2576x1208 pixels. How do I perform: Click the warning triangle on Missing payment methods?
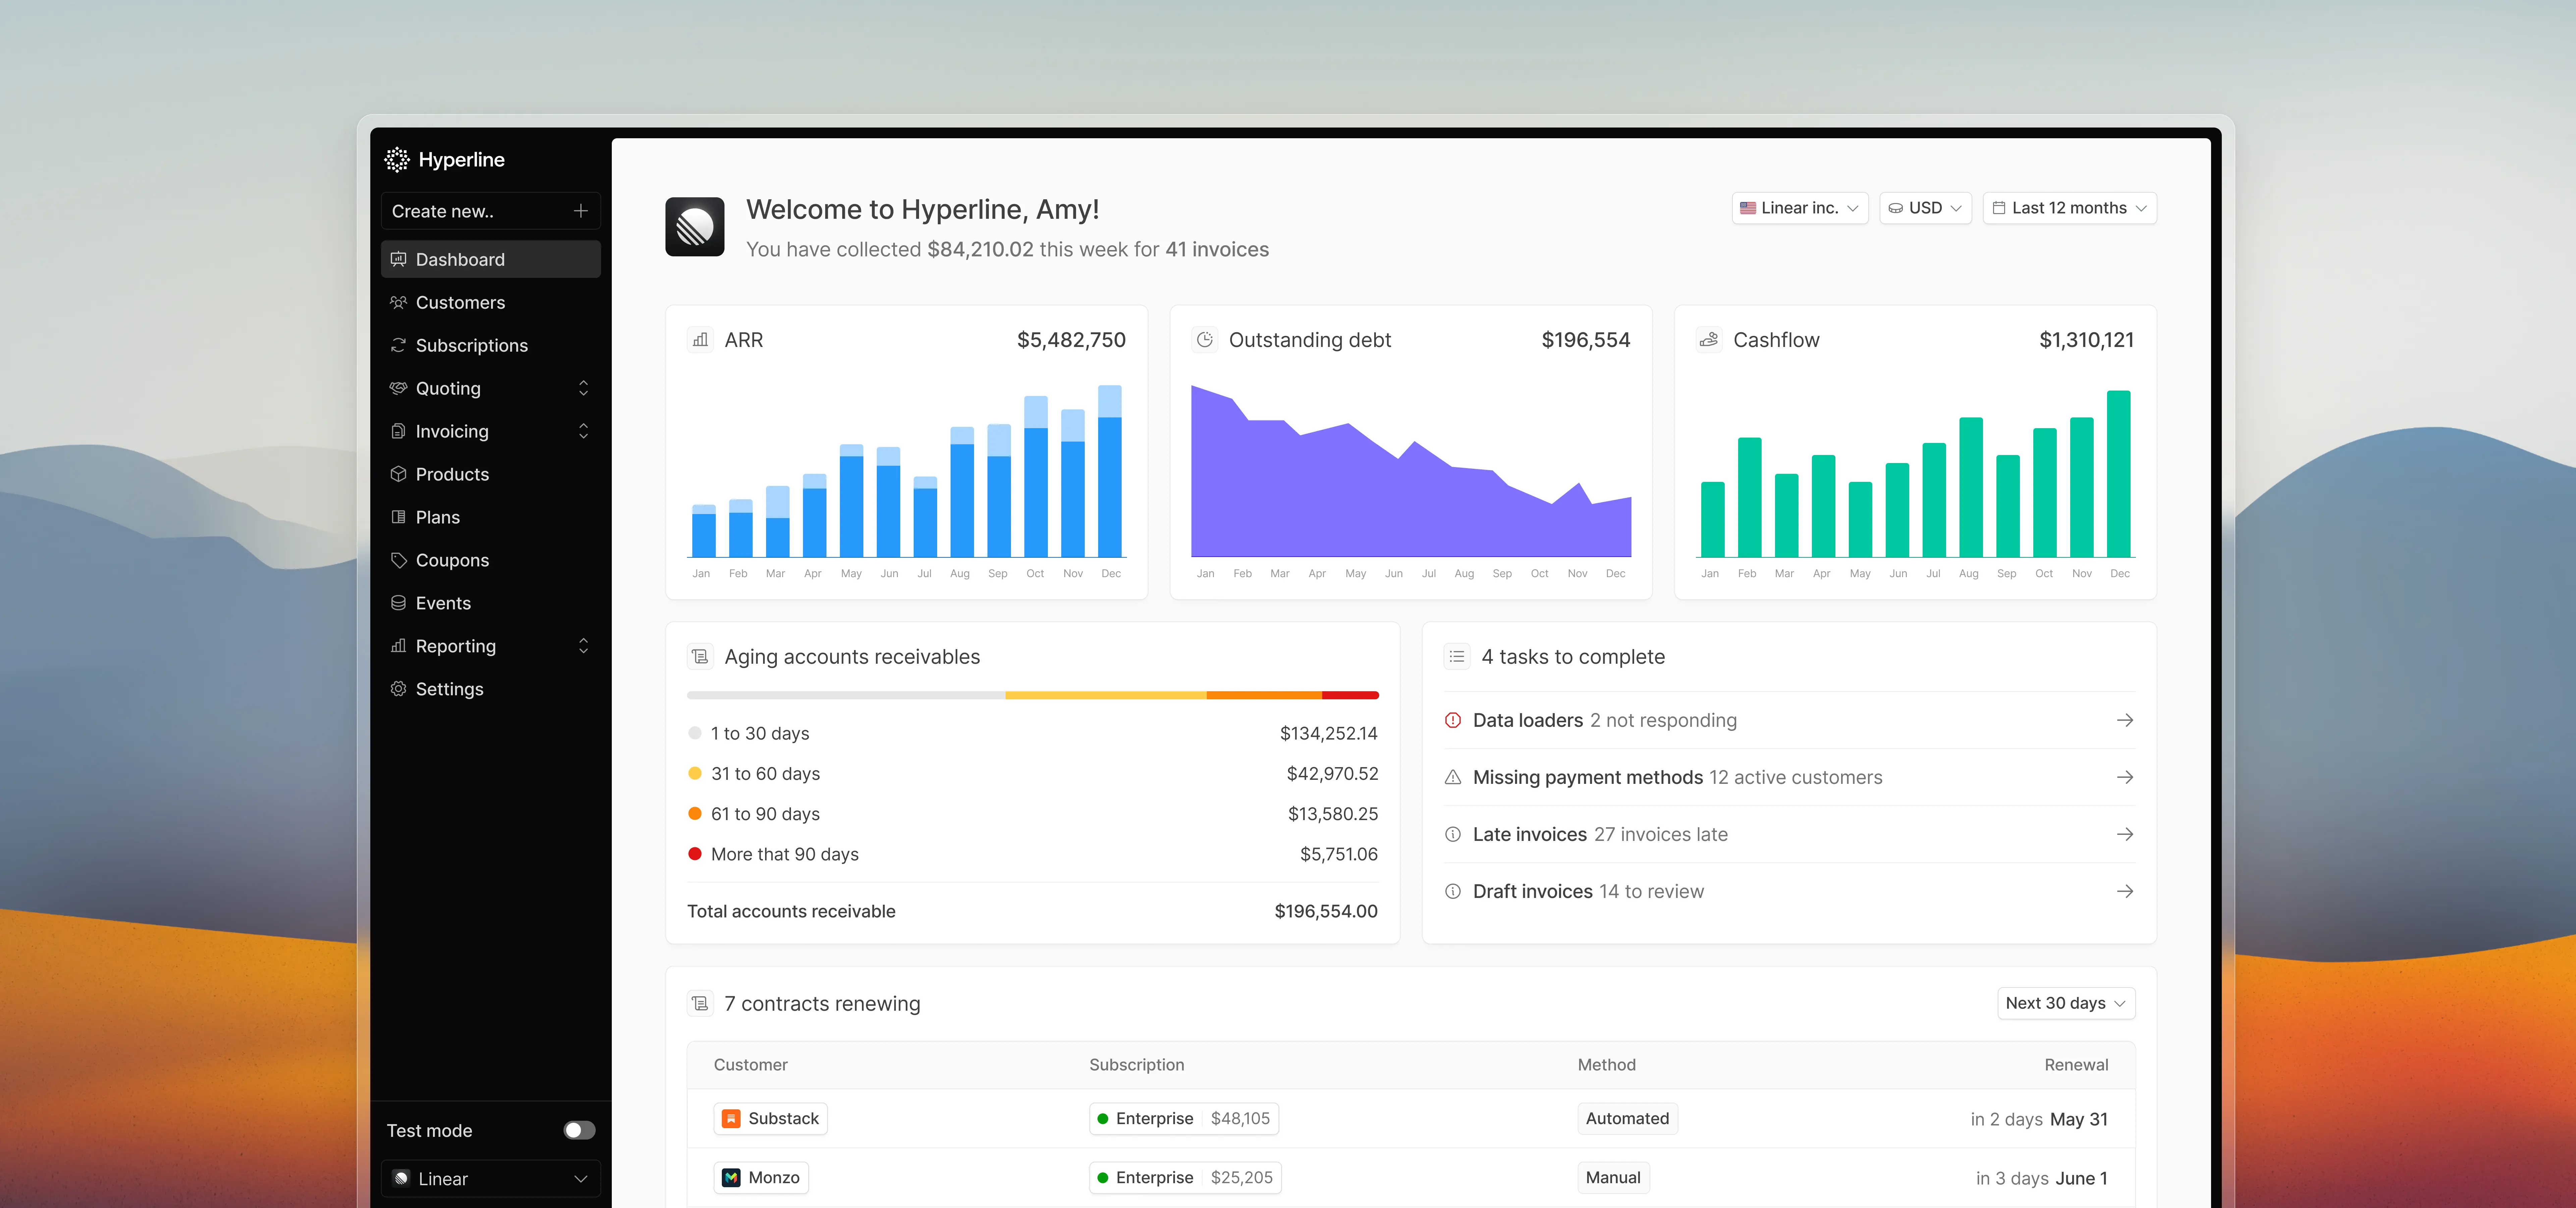(1453, 777)
